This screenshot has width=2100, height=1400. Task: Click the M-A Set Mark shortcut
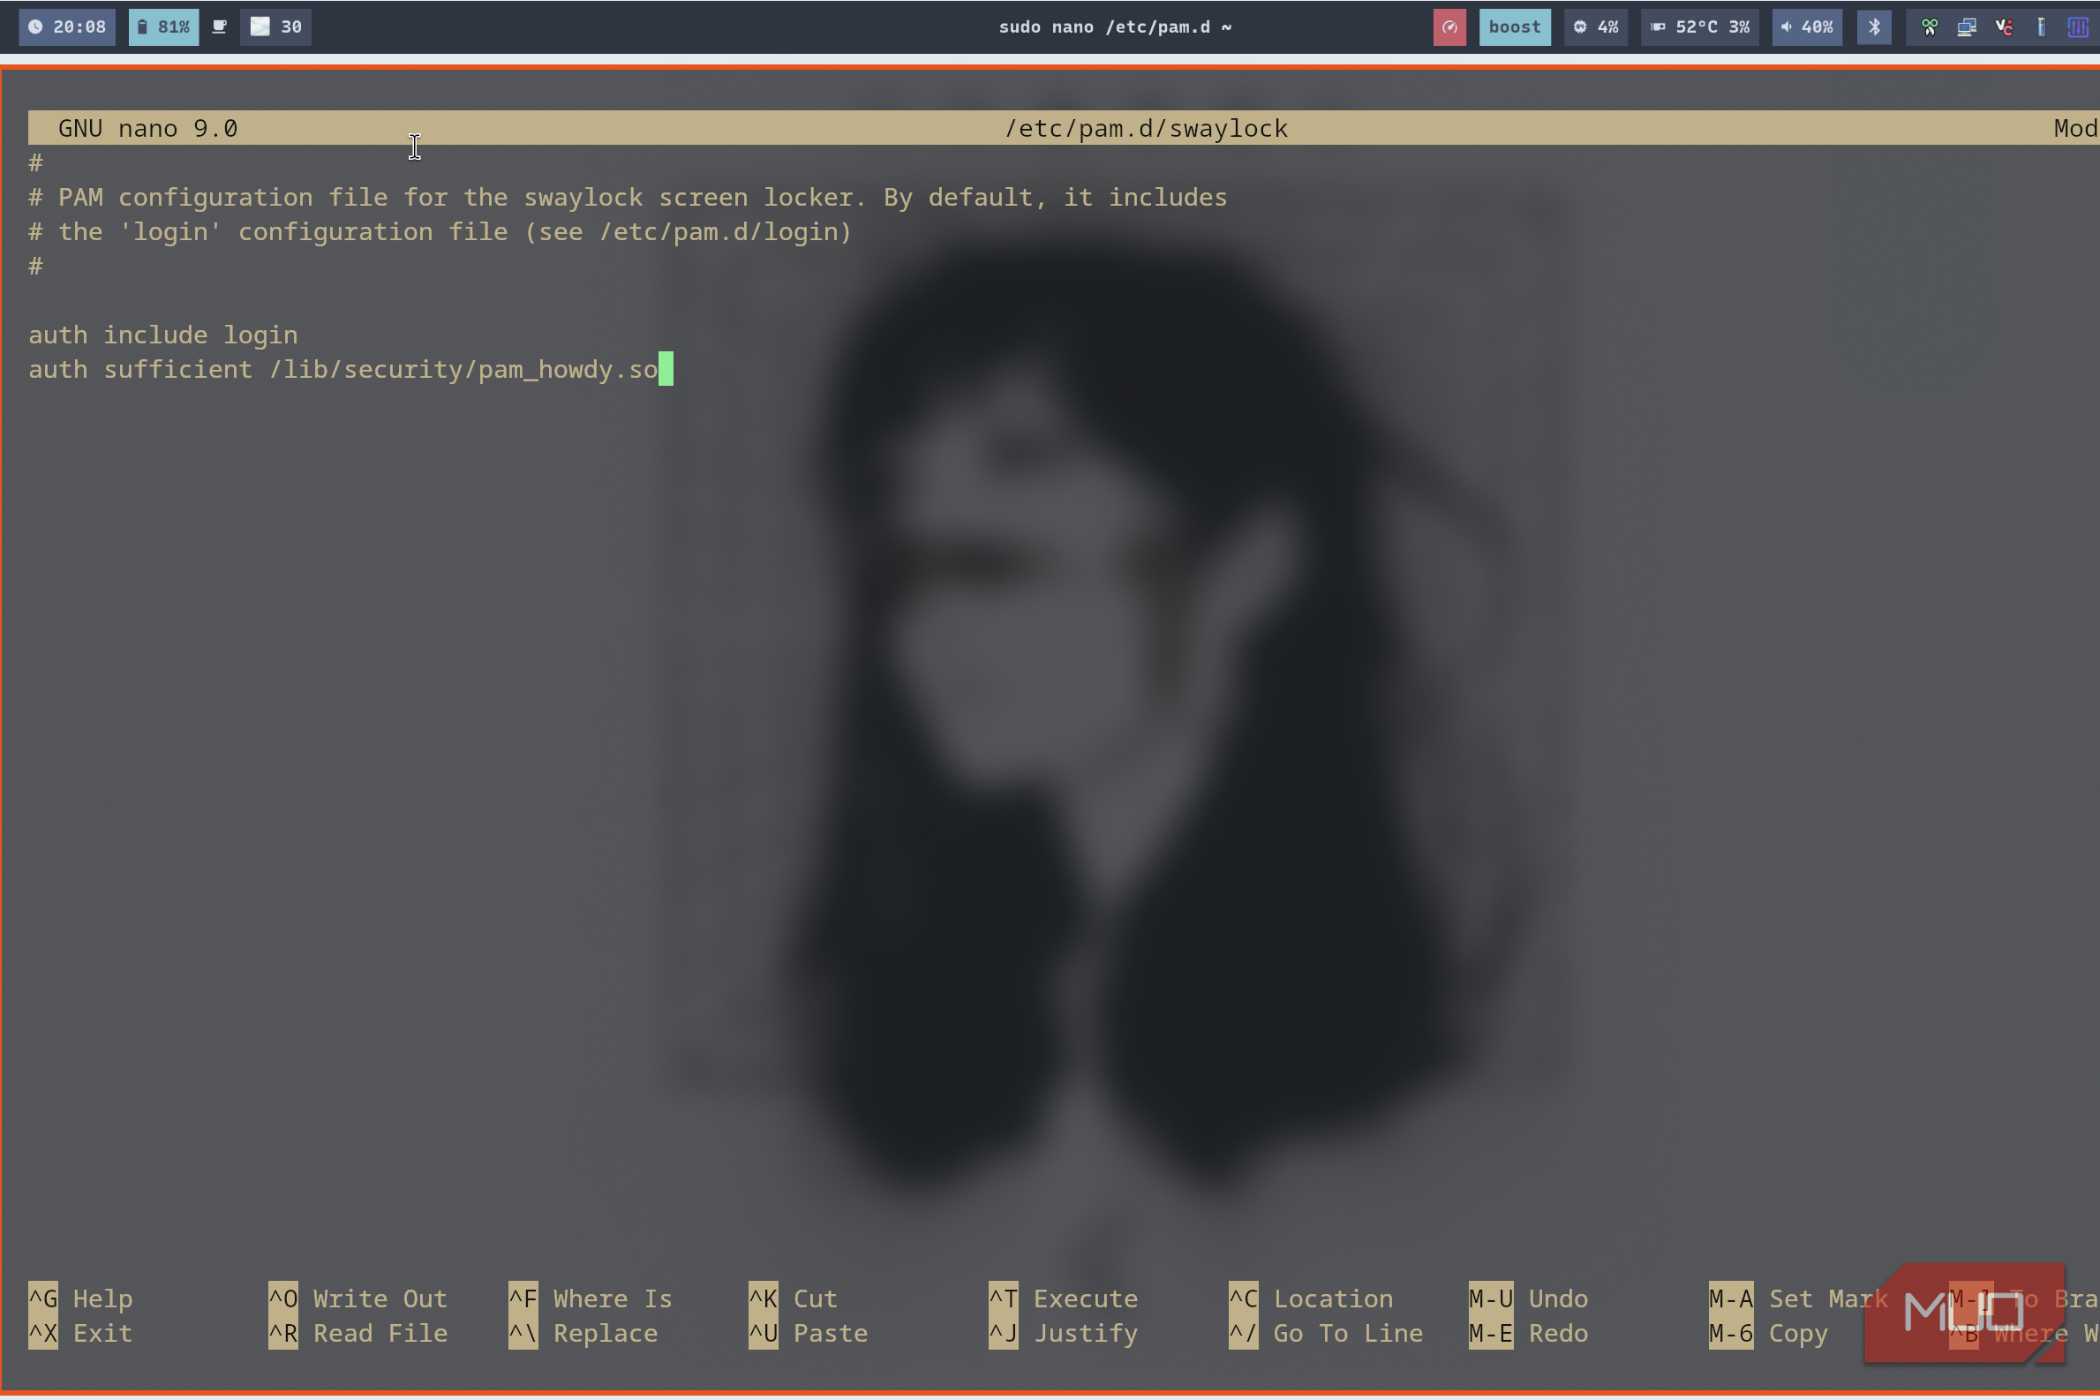[x=1798, y=1299]
